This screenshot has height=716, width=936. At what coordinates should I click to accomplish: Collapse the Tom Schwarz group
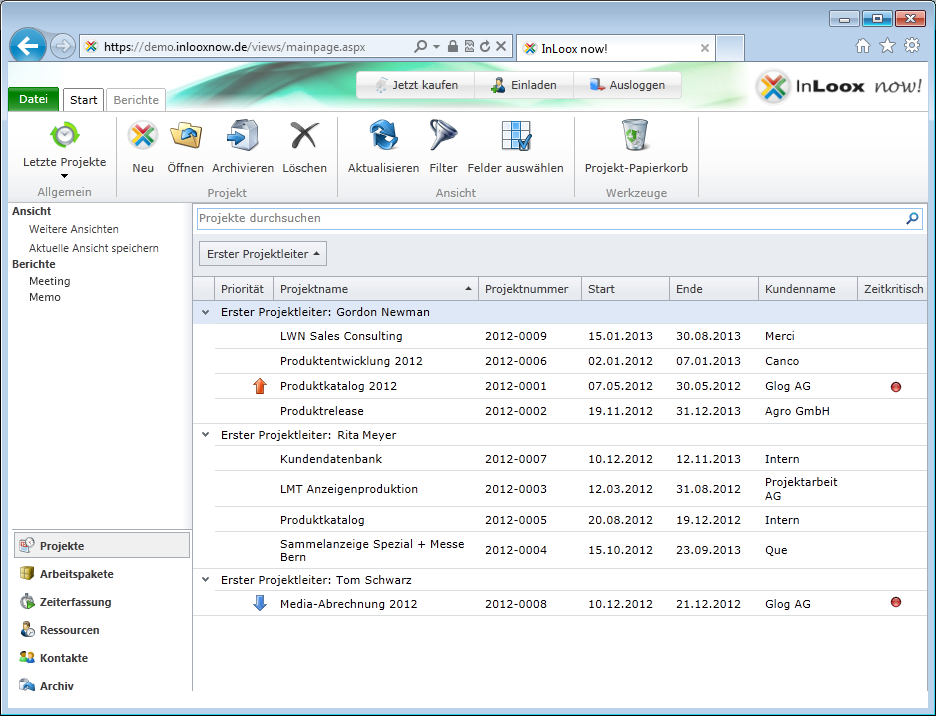(x=205, y=580)
